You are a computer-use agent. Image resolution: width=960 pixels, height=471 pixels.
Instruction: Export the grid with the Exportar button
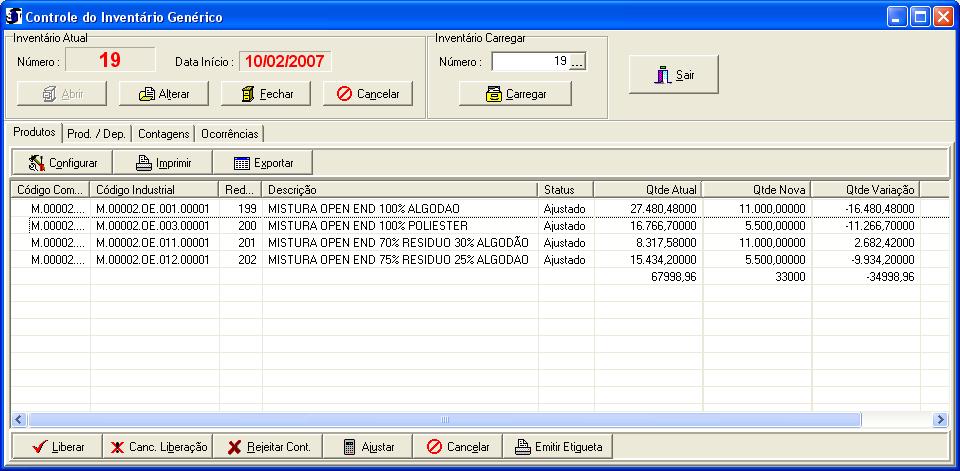pos(262,162)
